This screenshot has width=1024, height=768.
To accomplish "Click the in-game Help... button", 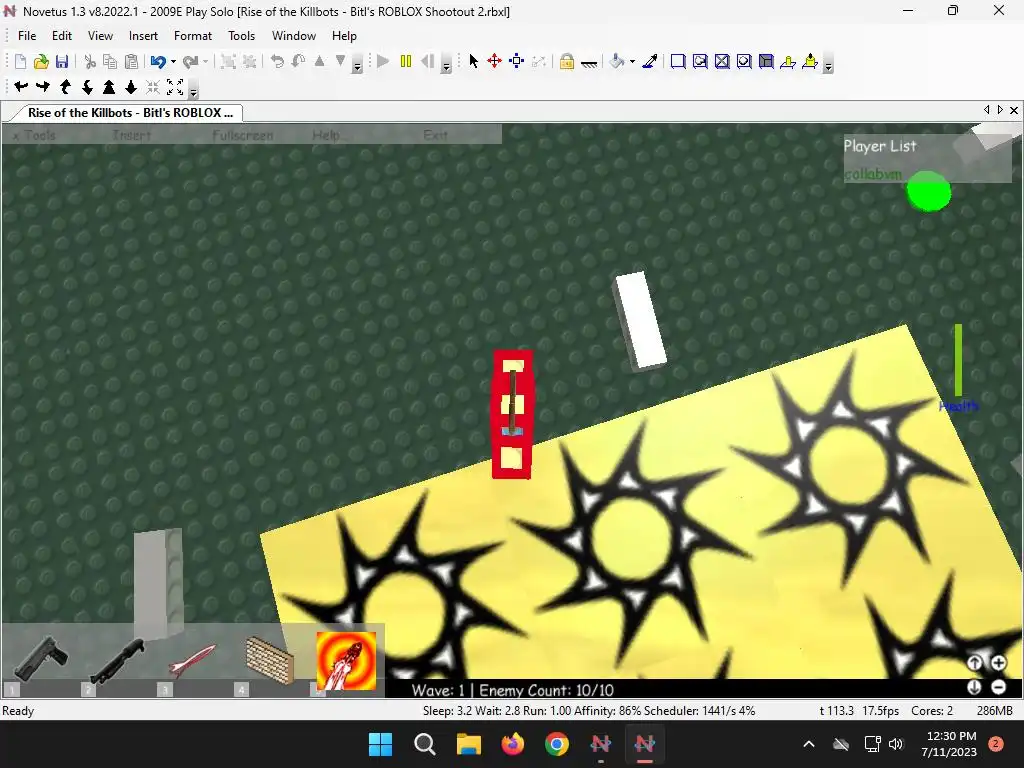I will pyautogui.click(x=328, y=135).
